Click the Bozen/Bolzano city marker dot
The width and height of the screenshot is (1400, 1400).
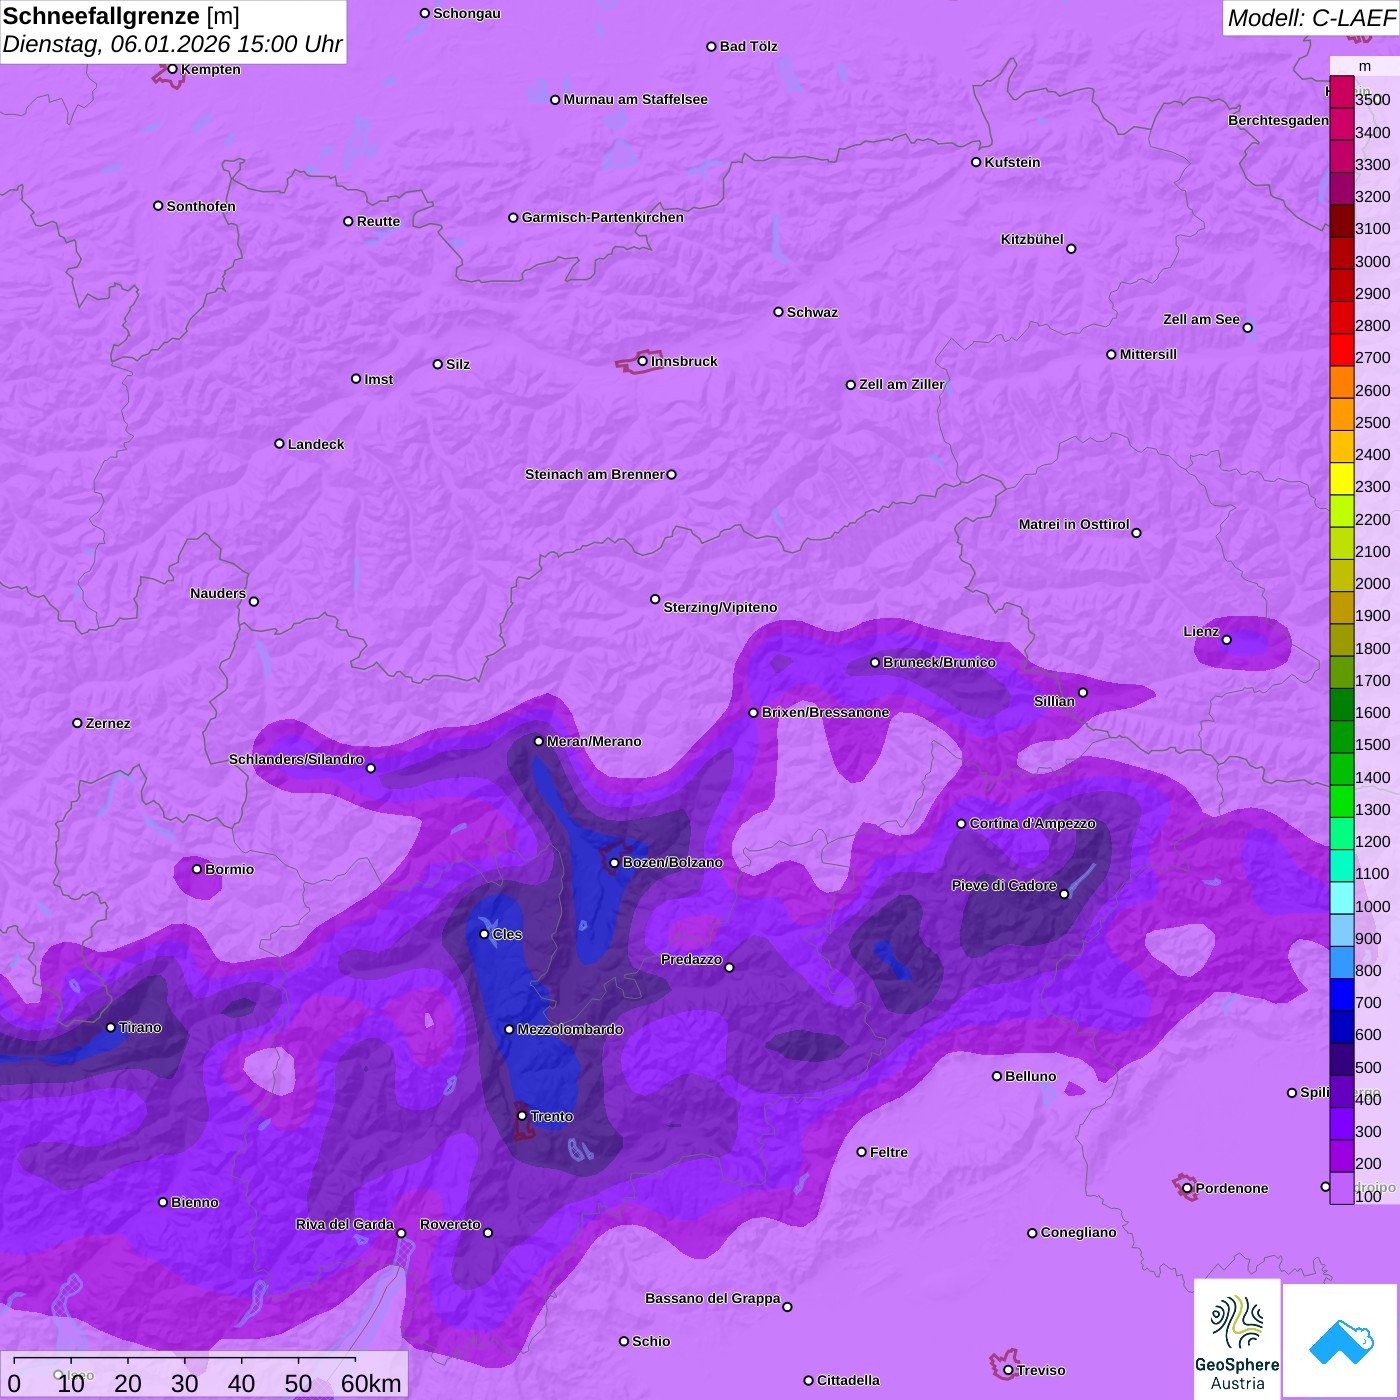point(614,863)
